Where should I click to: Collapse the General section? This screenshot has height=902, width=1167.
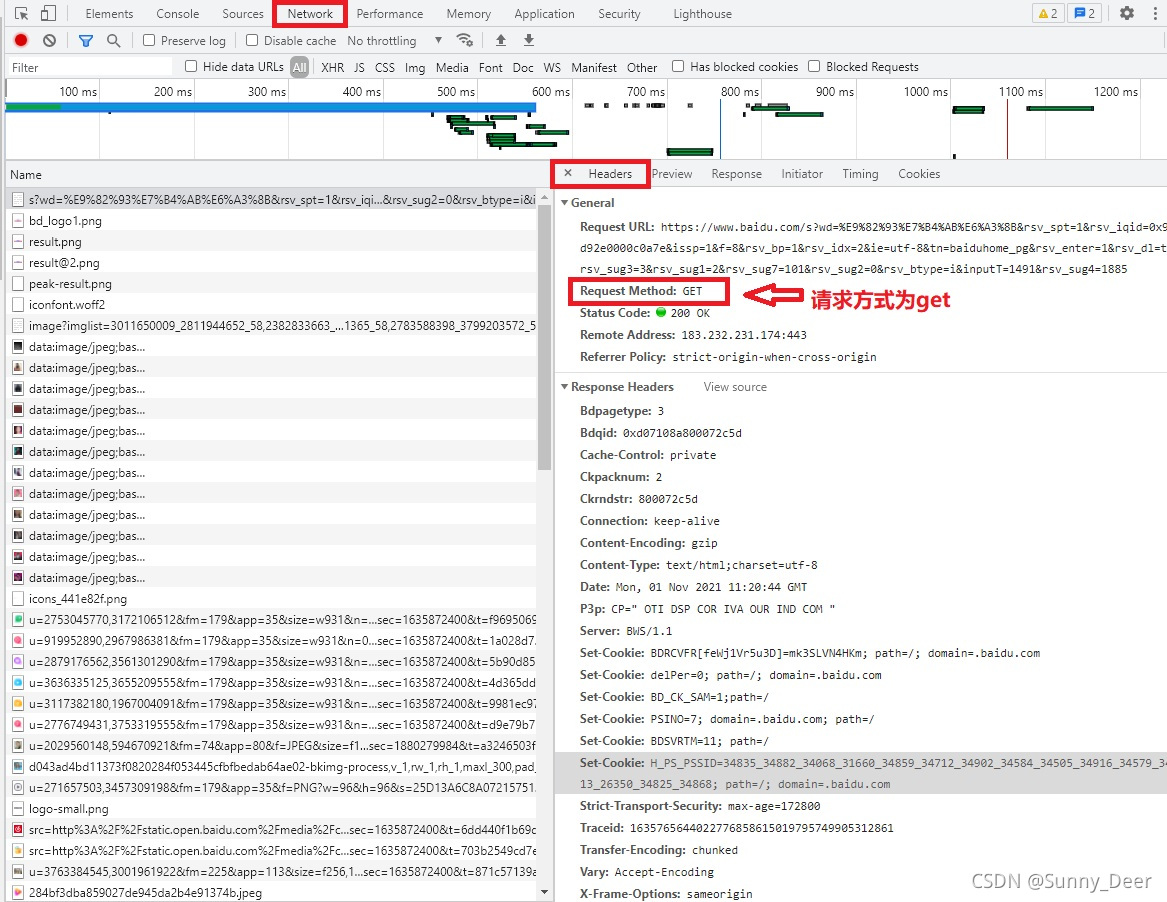coord(565,202)
